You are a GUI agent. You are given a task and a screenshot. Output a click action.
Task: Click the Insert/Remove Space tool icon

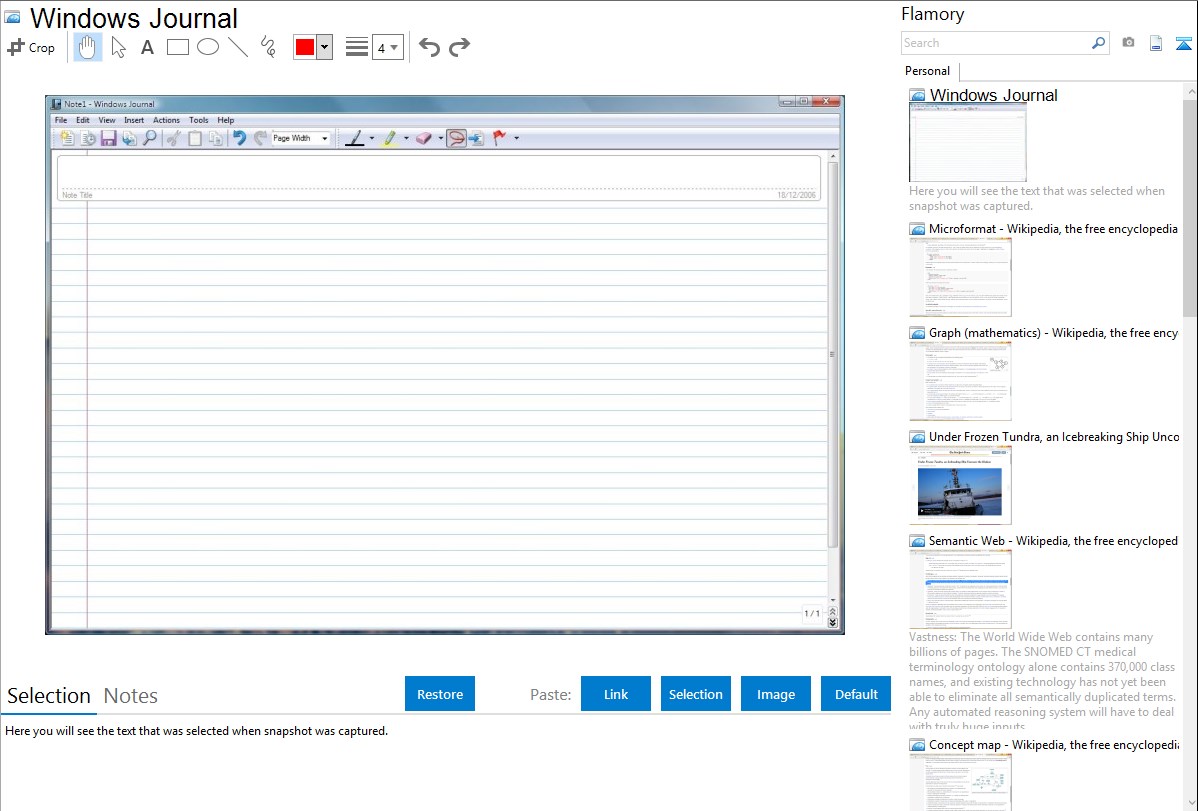click(x=477, y=138)
